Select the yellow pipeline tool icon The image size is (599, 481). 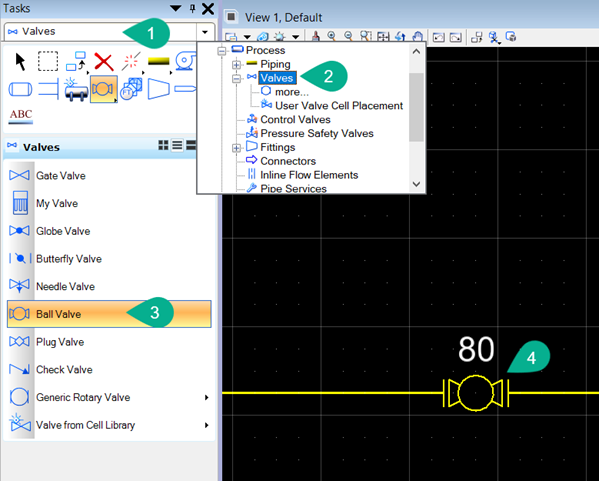(x=159, y=62)
